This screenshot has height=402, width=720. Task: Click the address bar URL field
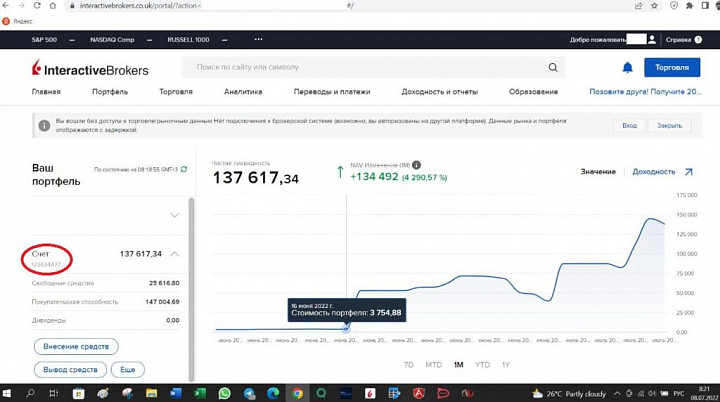click(x=349, y=6)
